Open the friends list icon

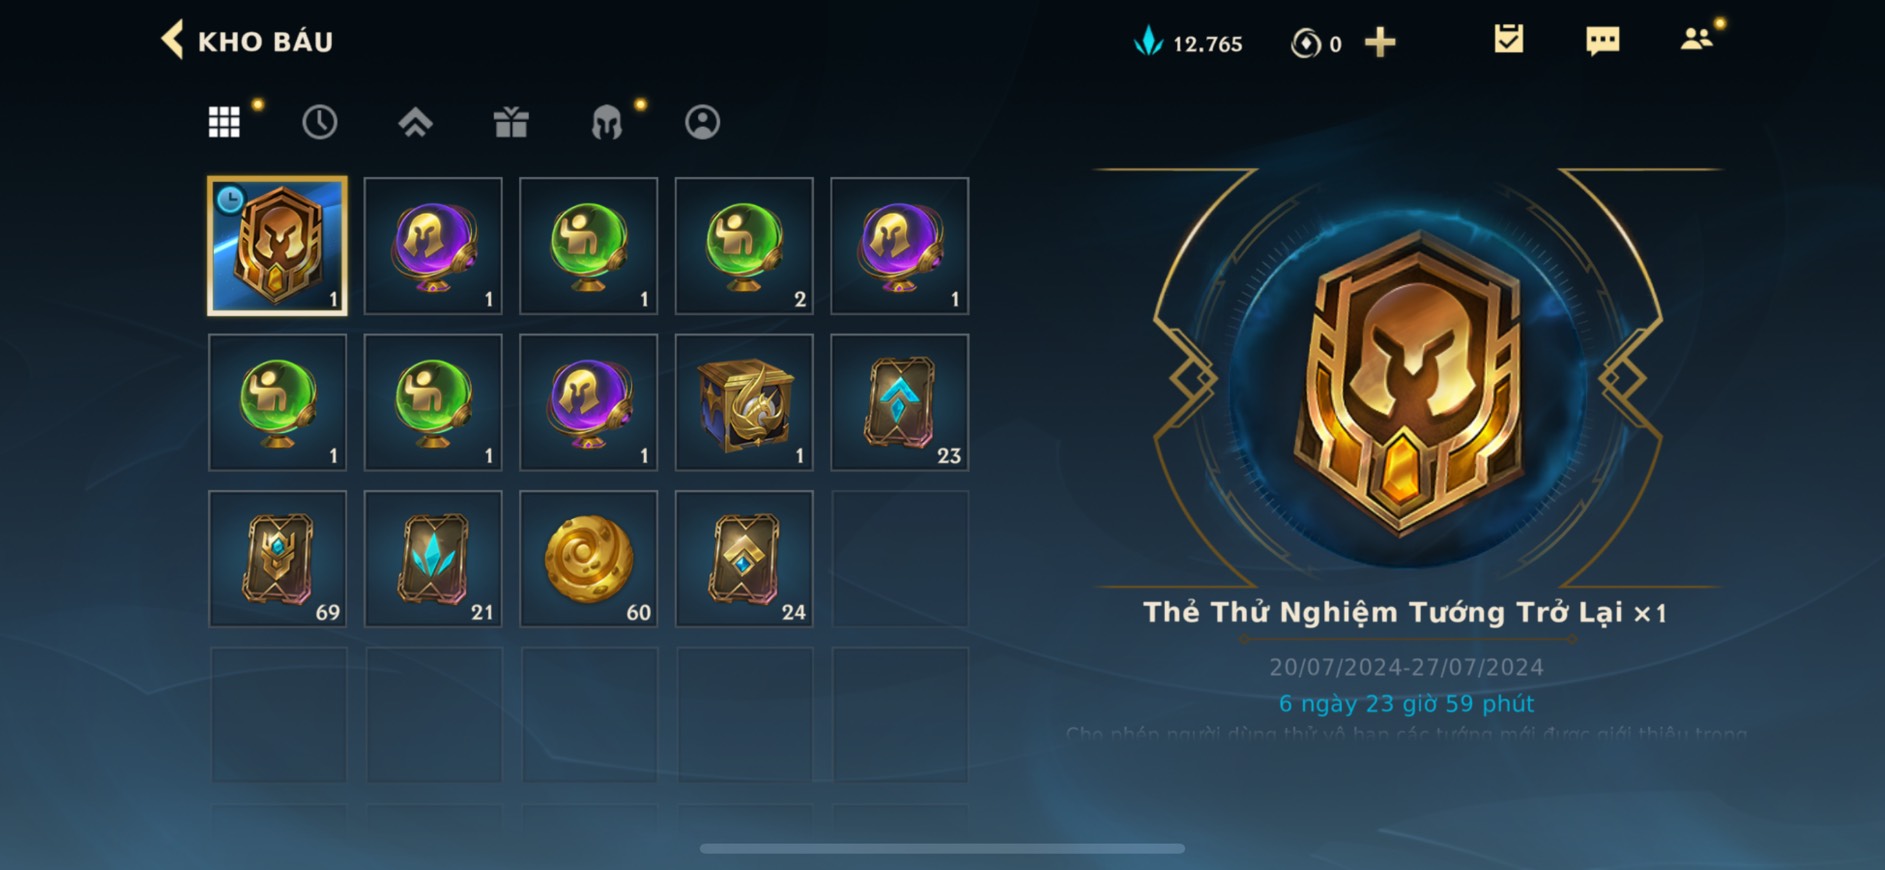tap(1696, 39)
